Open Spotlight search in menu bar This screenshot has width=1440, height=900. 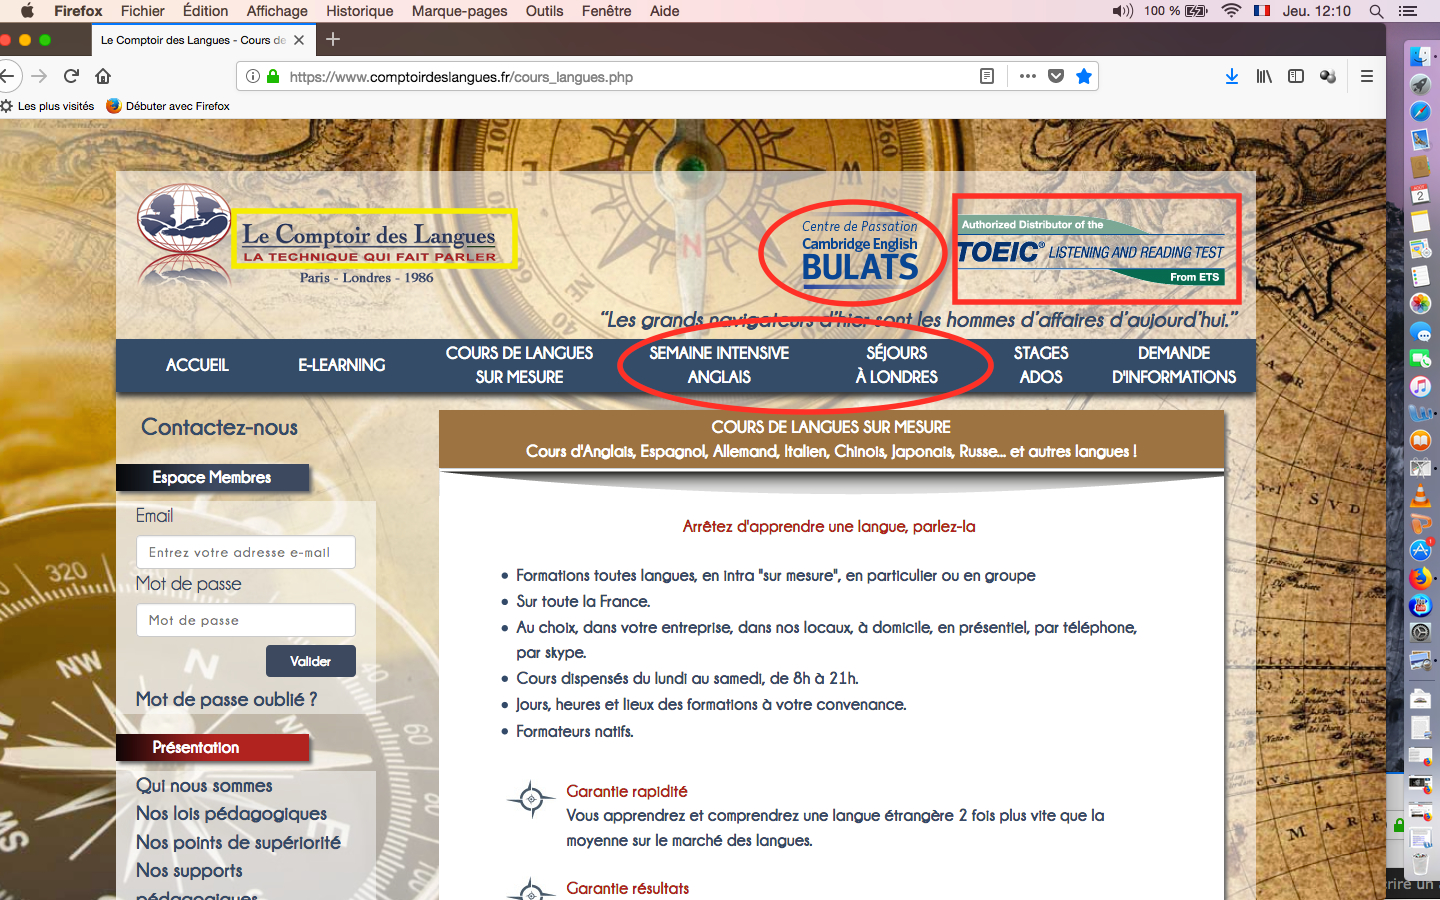pyautogui.click(x=1376, y=11)
